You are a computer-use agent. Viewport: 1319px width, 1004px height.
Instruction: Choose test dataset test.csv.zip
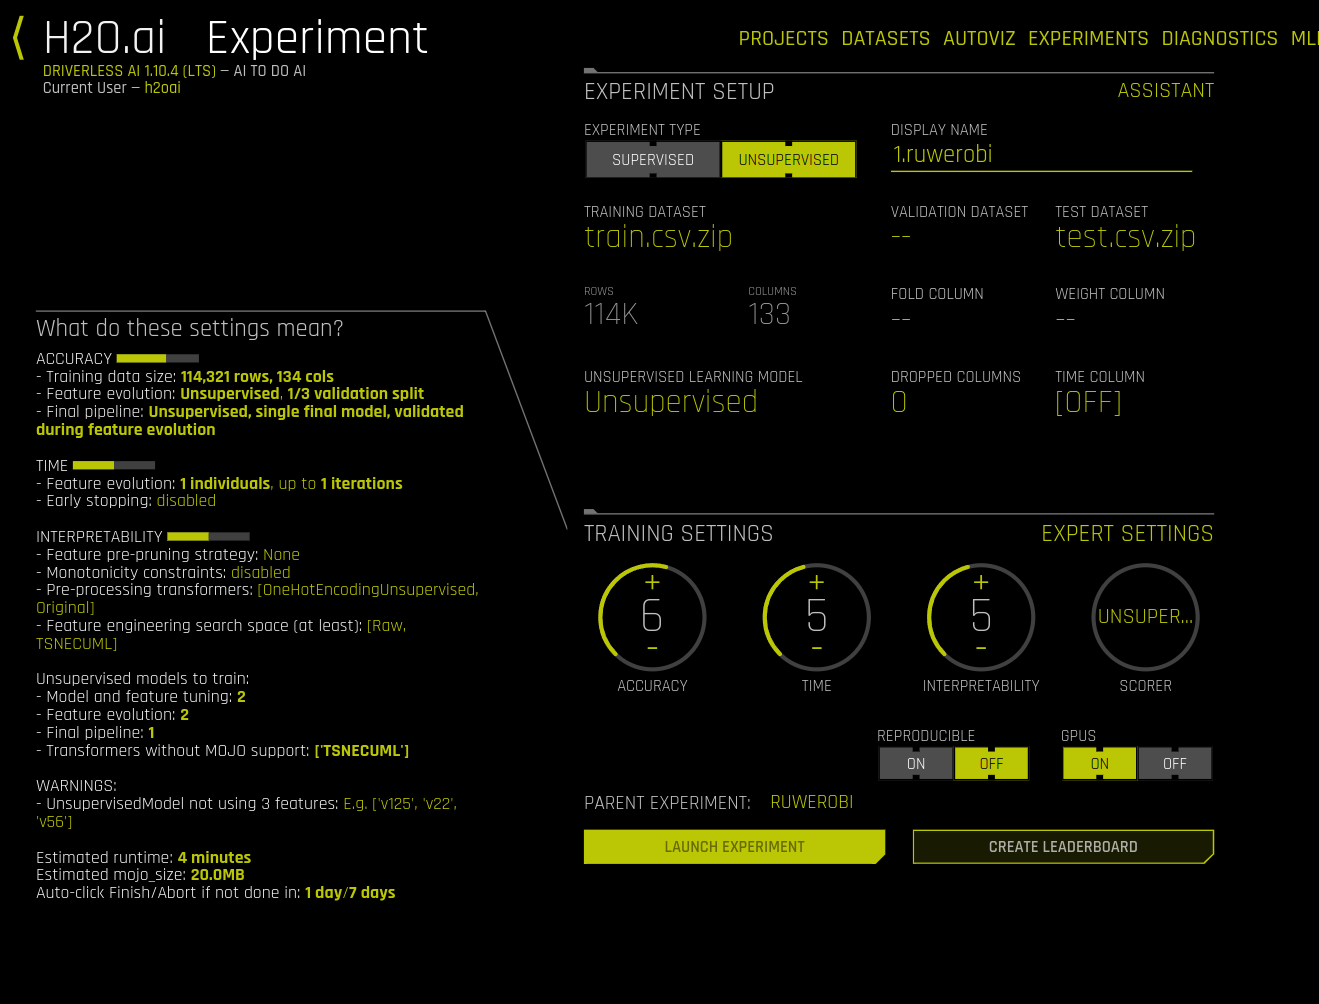(1125, 237)
